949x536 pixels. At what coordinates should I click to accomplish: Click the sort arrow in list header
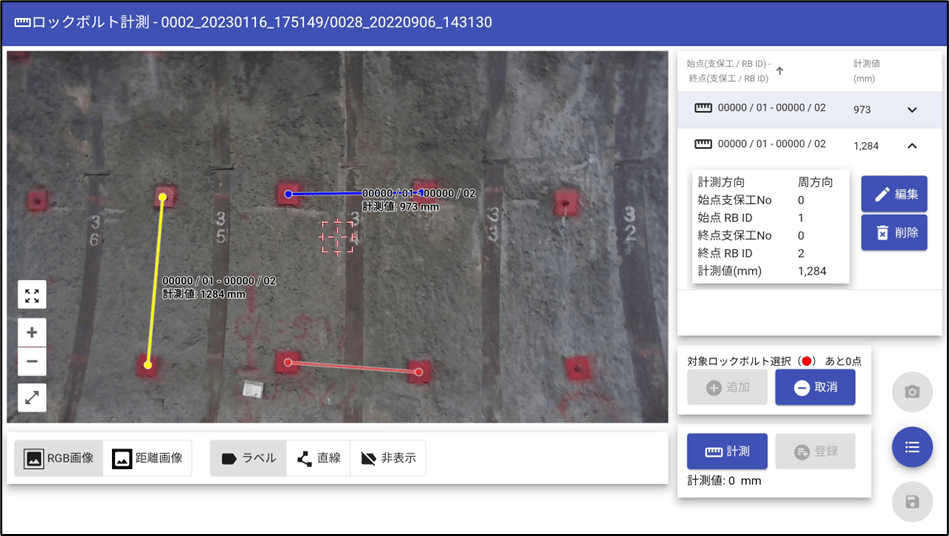pos(780,71)
